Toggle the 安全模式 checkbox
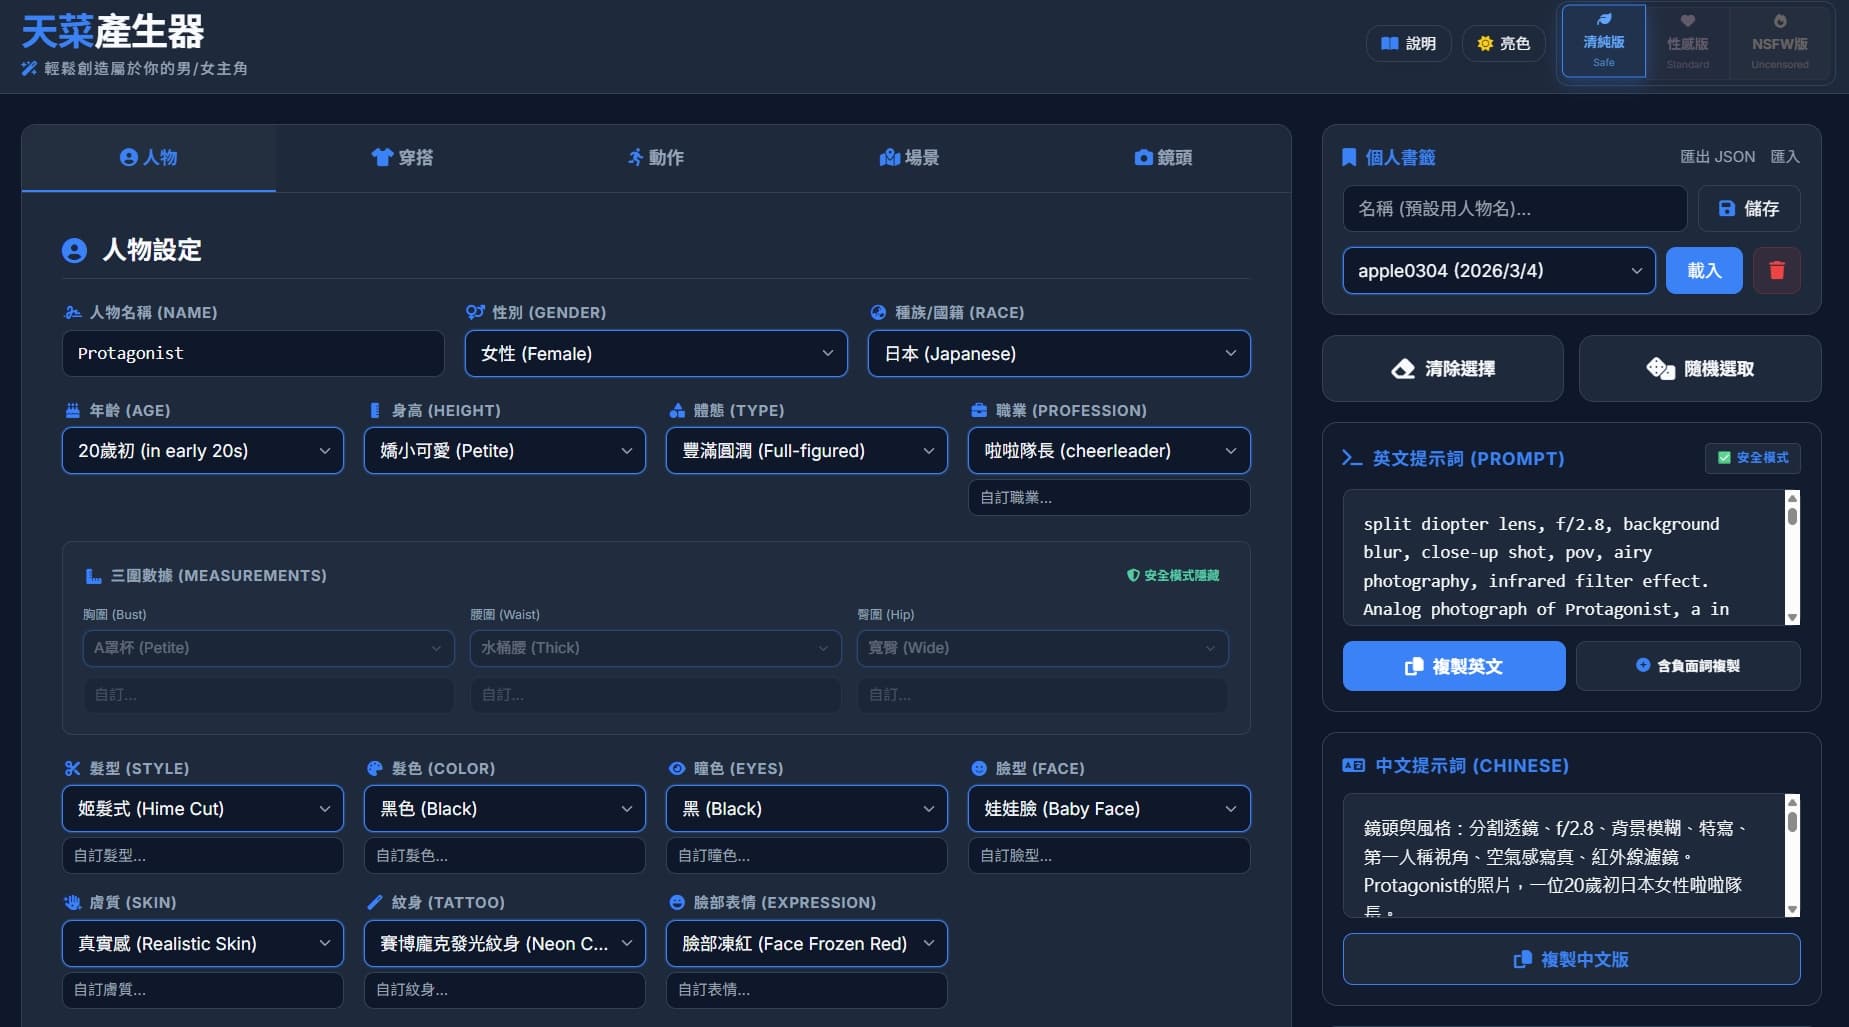The image size is (1849, 1027). (1724, 458)
